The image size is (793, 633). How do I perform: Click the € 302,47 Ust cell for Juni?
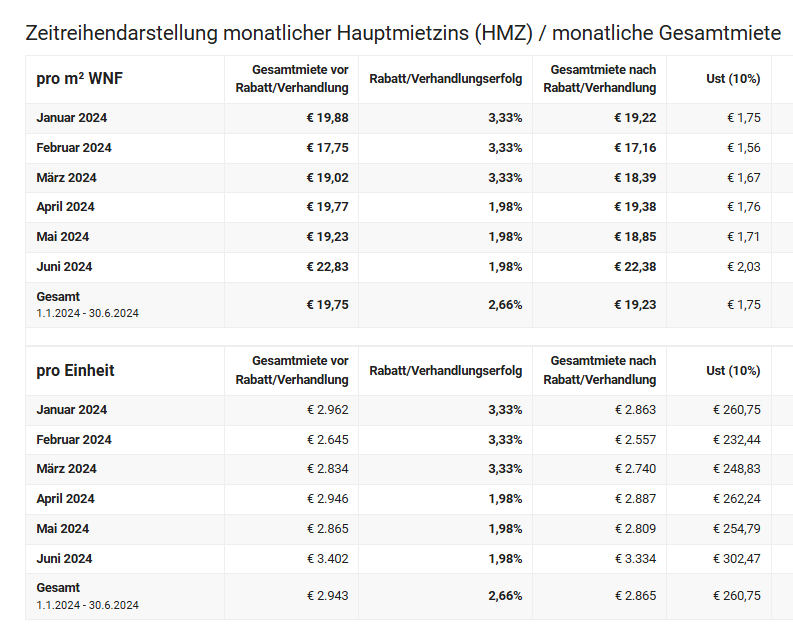pos(736,558)
